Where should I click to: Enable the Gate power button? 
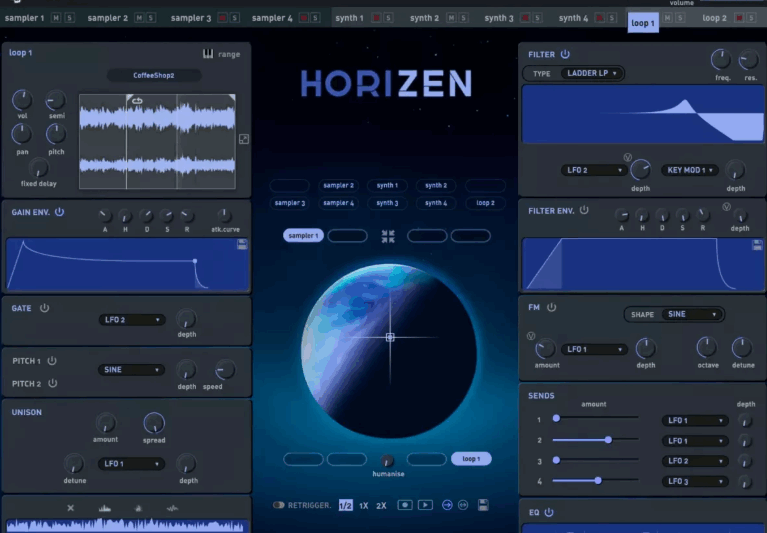coord(45,308)
